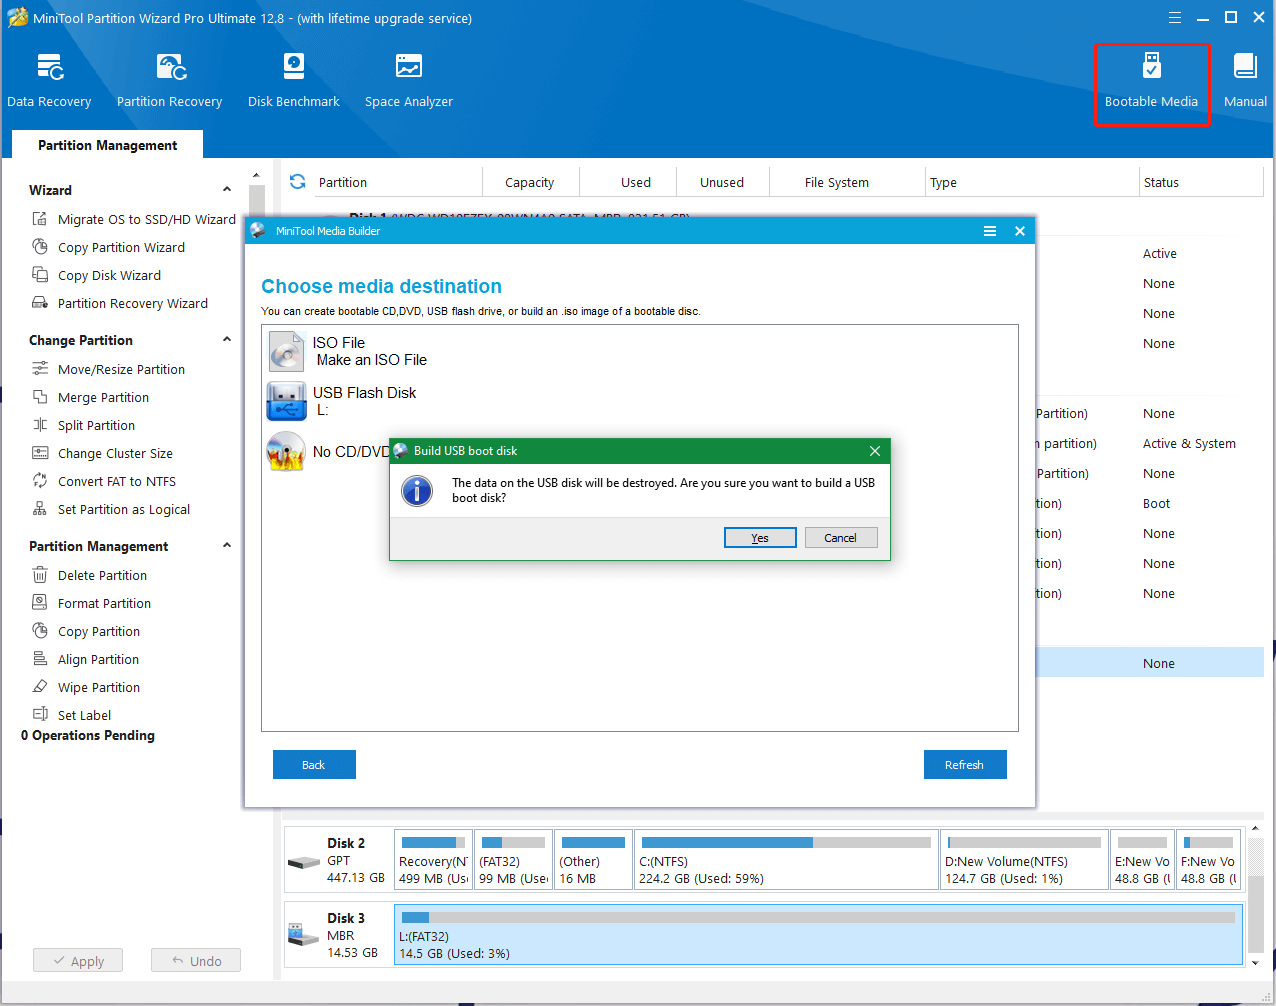Open the Data Recovery tool
Viewport: 1276px width, 1006px height.
[x=49, y=80]
